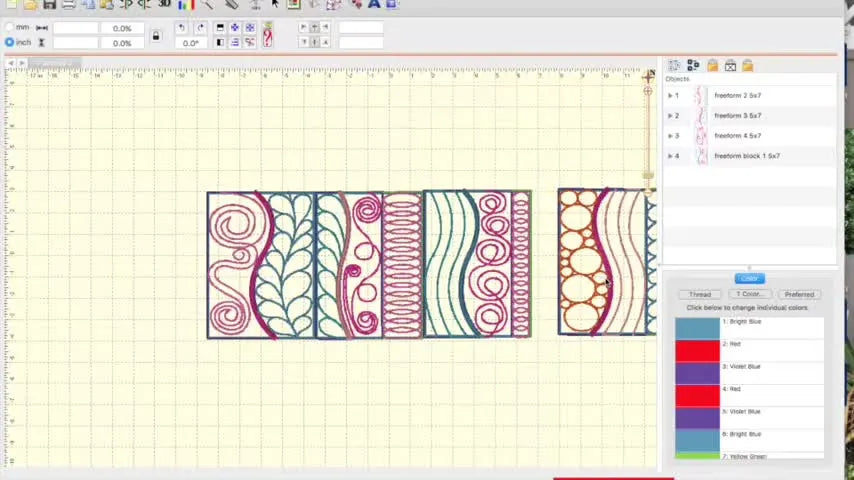
Task: Click the height percentage 0.0% field
Action: pos(122,42)
